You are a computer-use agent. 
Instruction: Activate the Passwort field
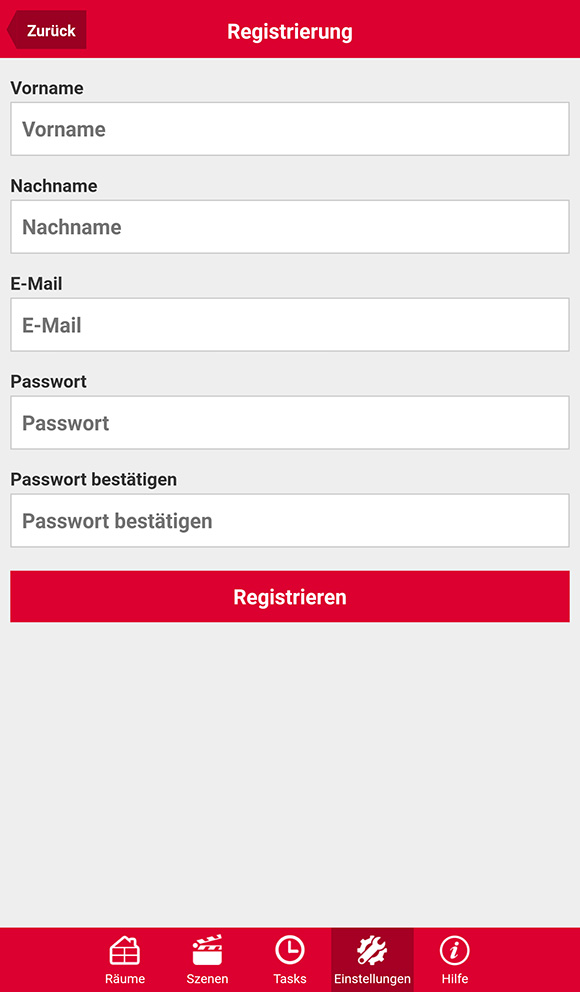[290, 423]
